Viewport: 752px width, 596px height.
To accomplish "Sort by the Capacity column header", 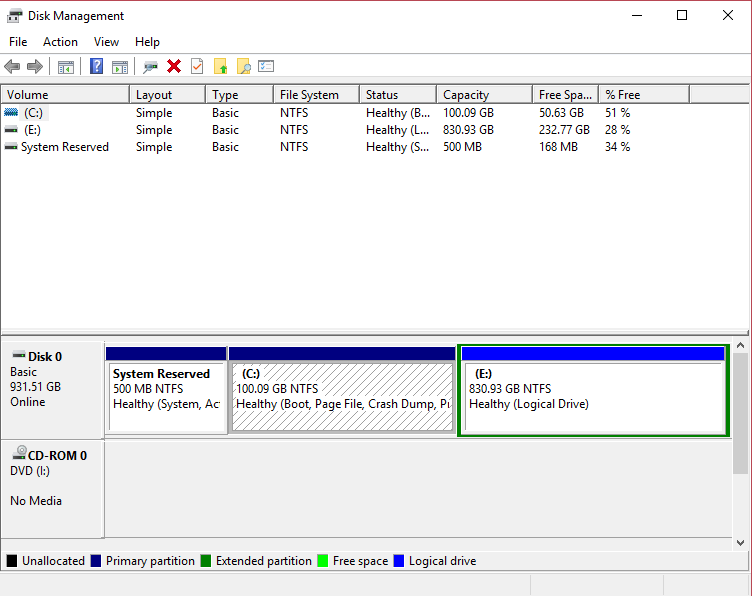I will (x=484, y=94).
